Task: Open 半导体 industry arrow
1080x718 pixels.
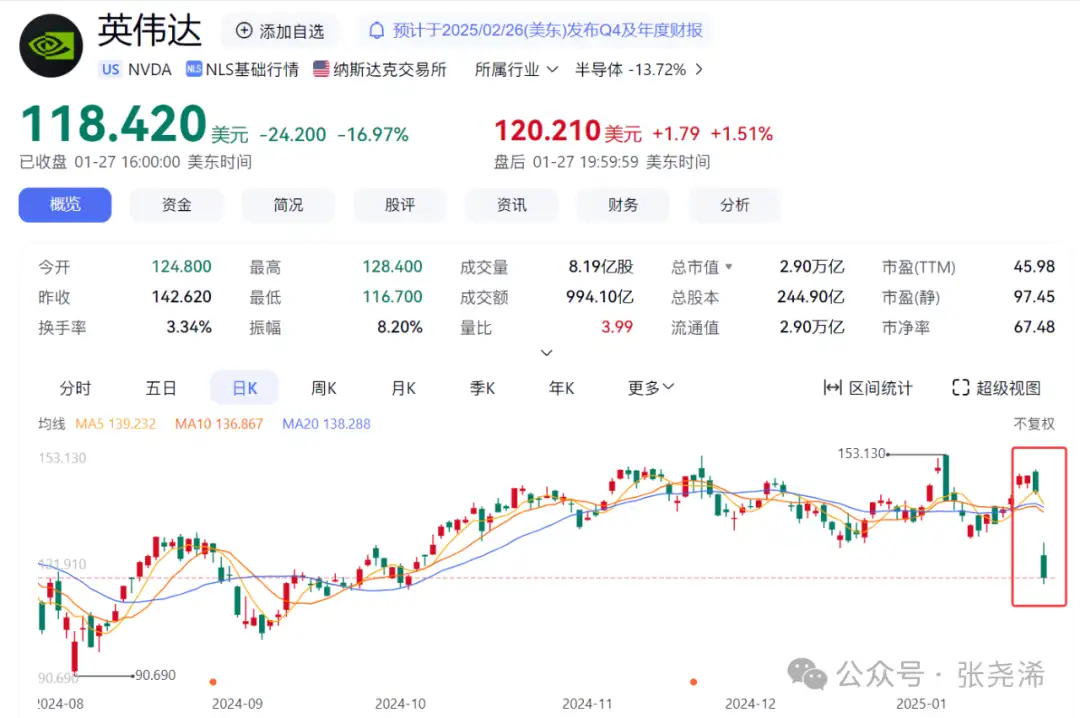Action: click(699, 70)
